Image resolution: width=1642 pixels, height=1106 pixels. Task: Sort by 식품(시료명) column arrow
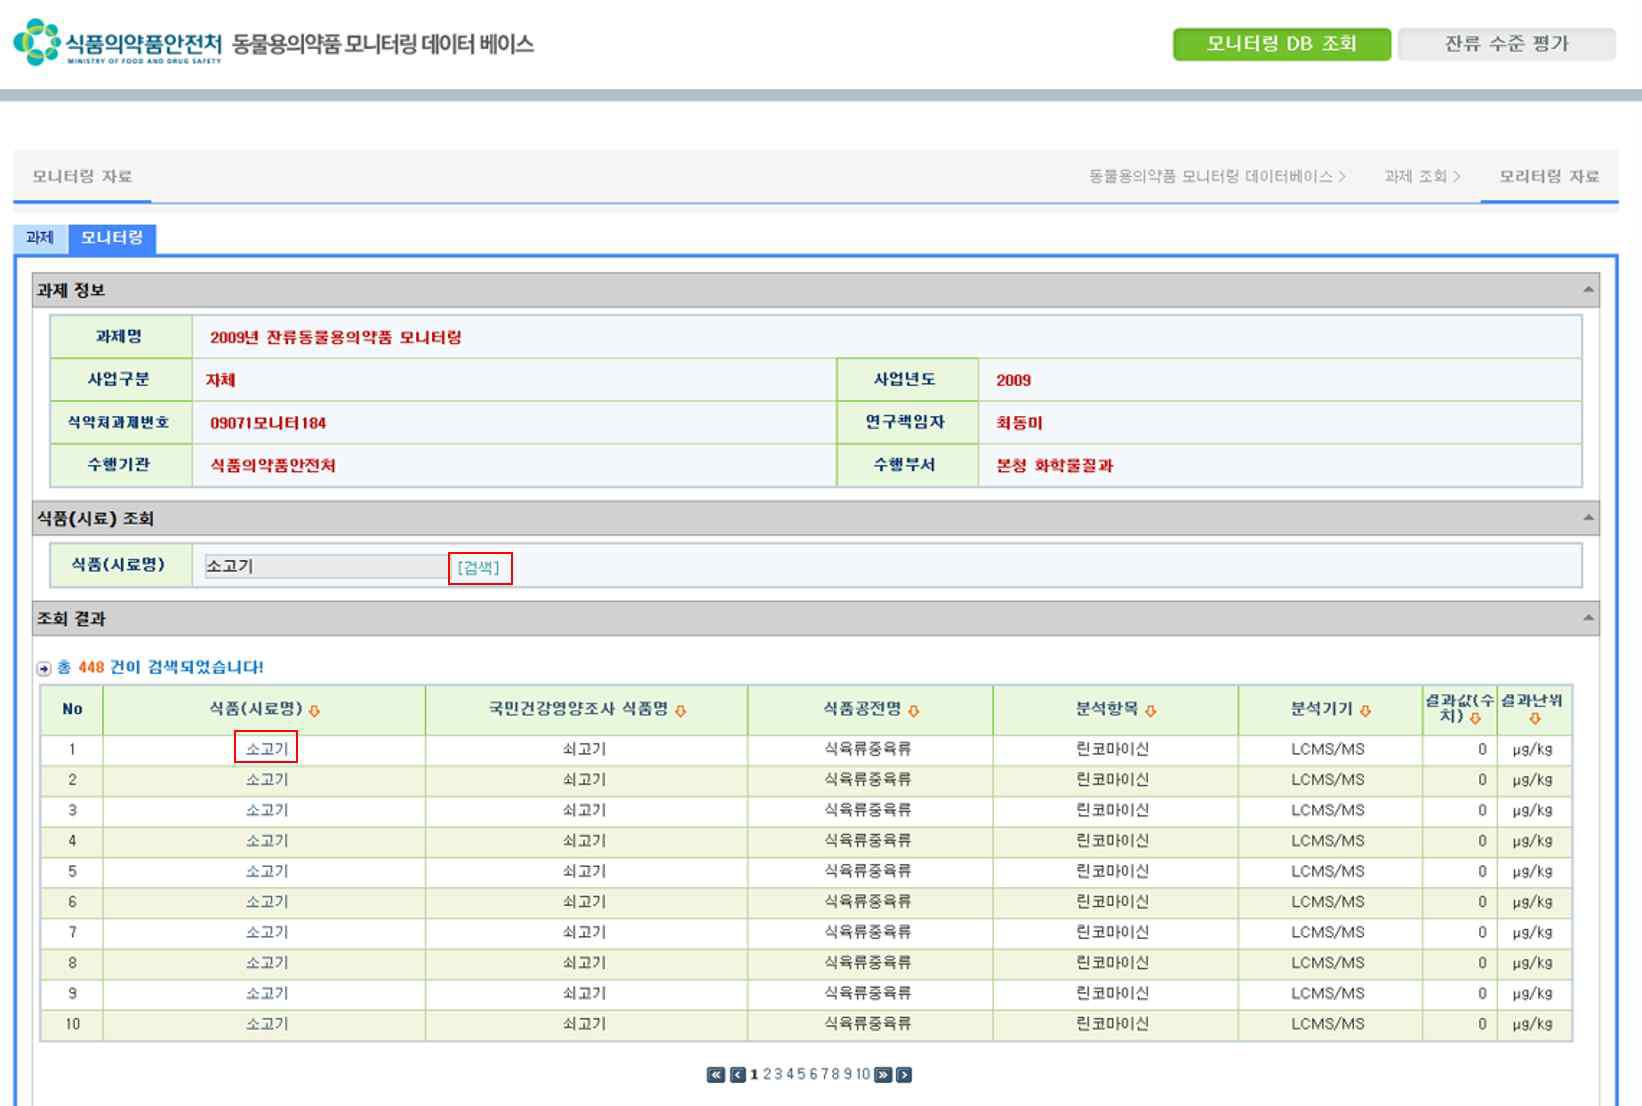click(314, 711)
